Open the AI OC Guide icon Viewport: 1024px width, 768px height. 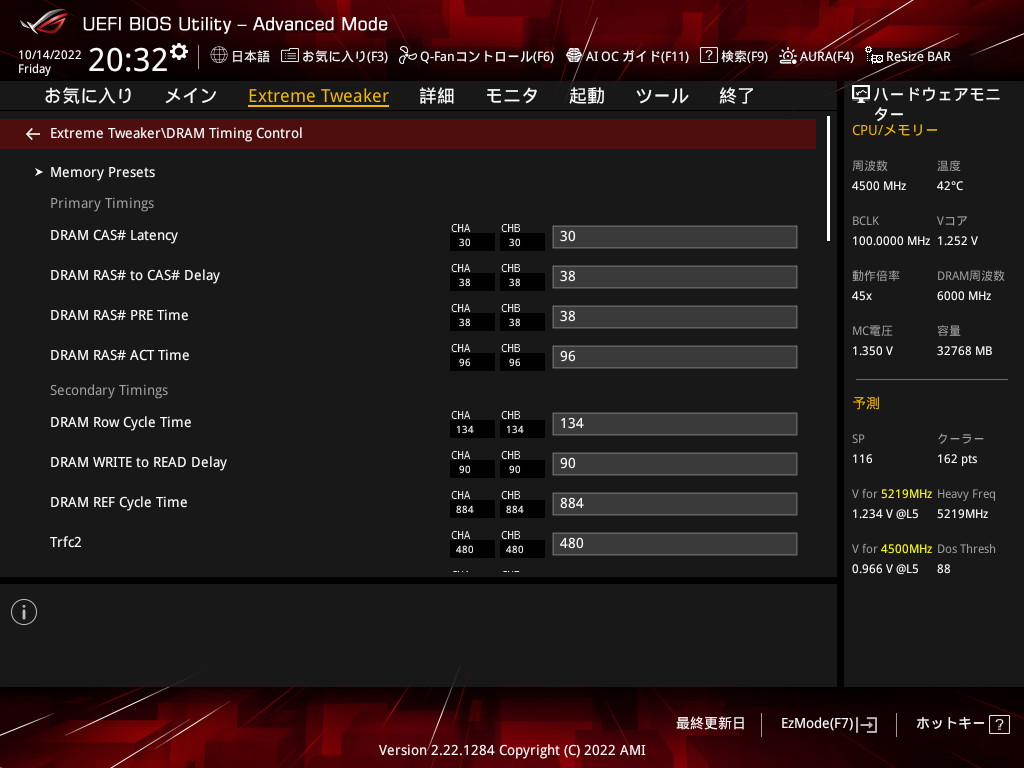[x=573, y=56]
